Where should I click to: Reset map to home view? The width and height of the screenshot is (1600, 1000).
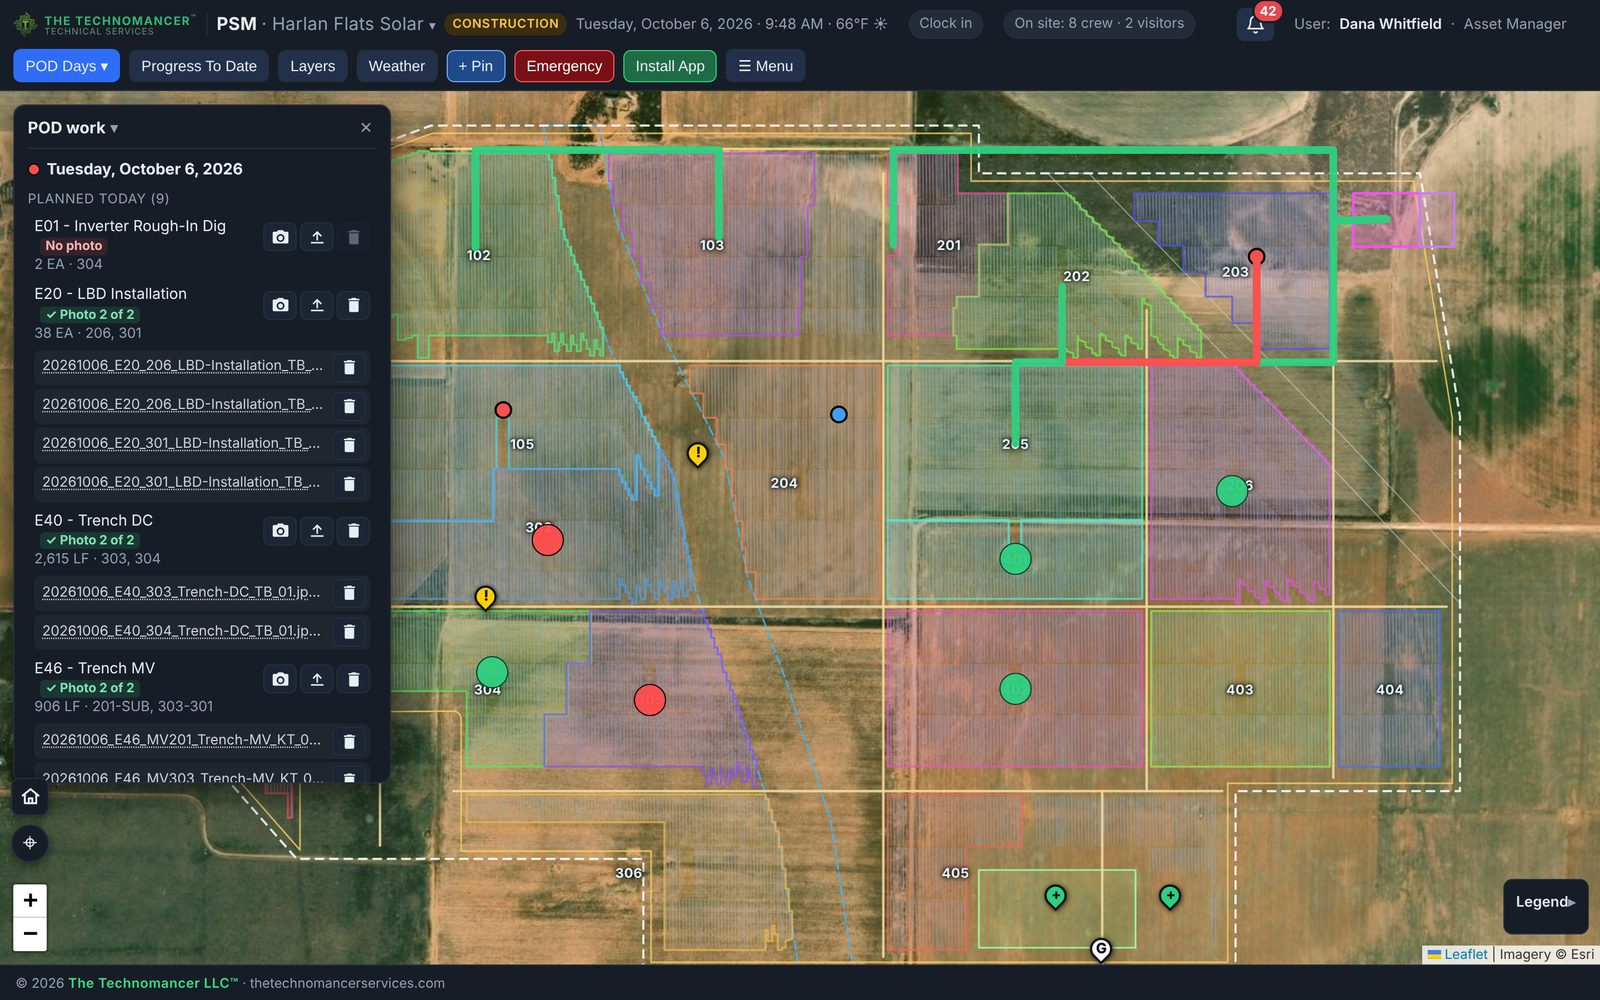(x=30, y=797)
